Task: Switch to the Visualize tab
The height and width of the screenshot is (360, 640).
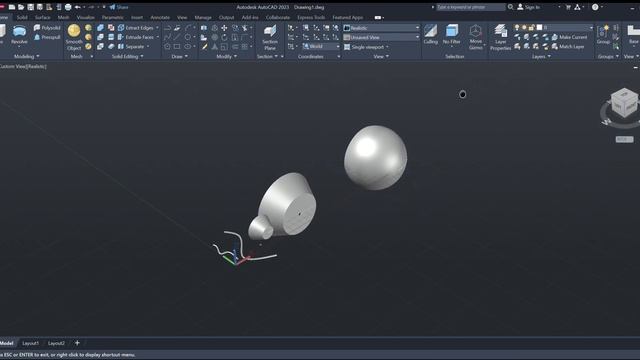Action: [x=86, y=18]
